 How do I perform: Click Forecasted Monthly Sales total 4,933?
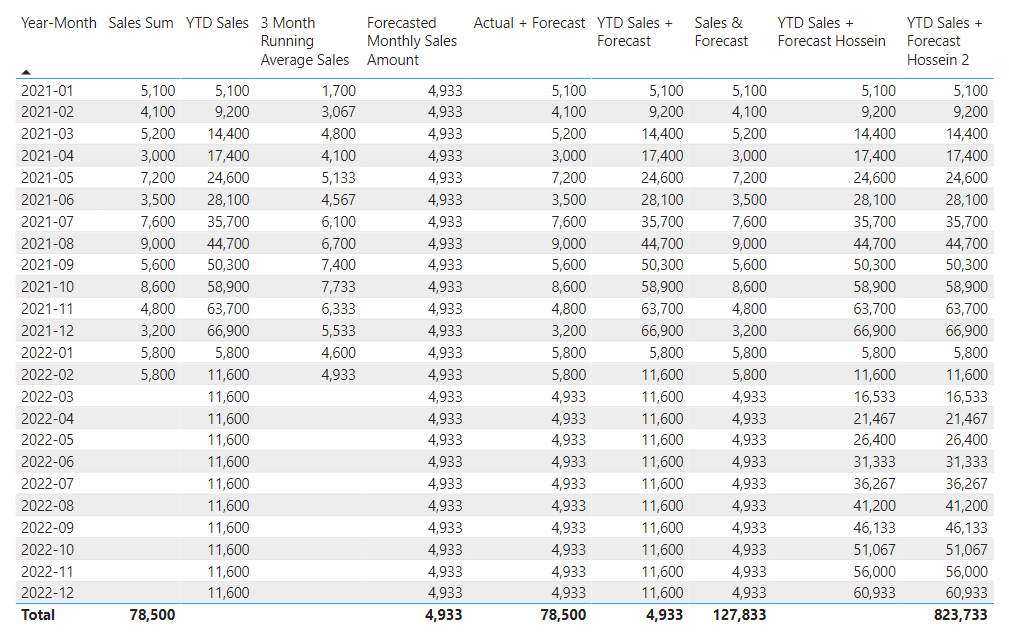[443, 615]
